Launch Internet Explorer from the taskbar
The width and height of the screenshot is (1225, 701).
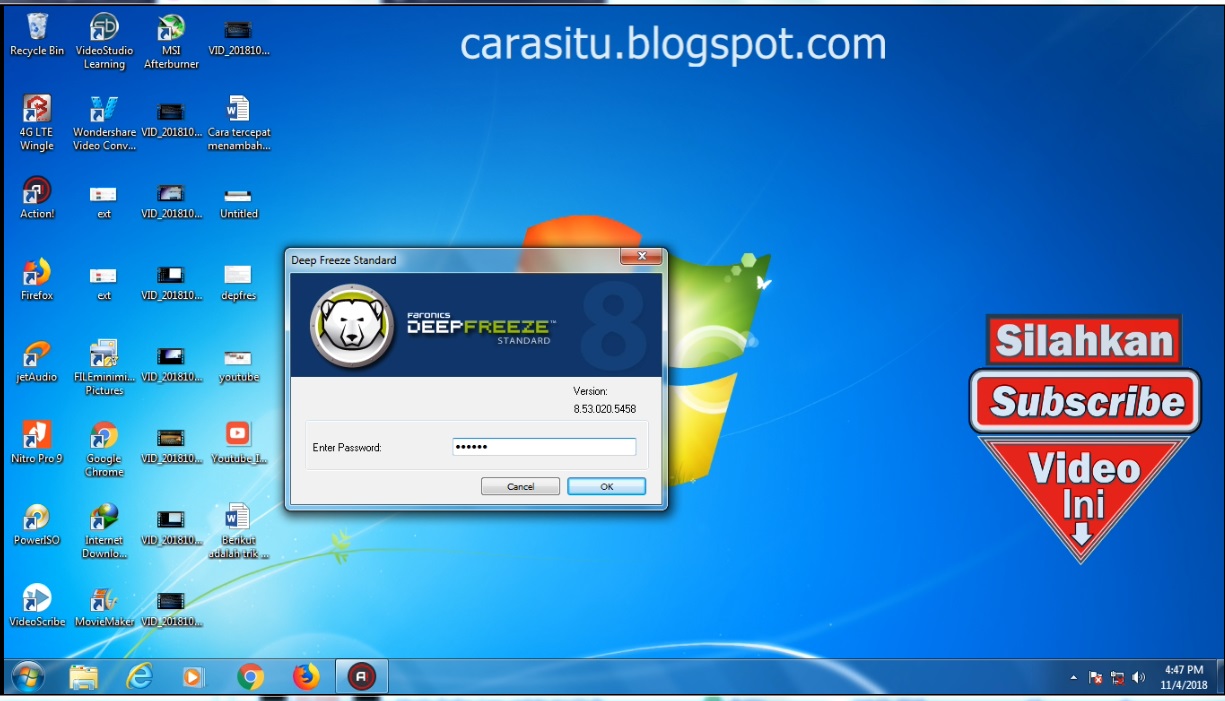coord(140,677)
